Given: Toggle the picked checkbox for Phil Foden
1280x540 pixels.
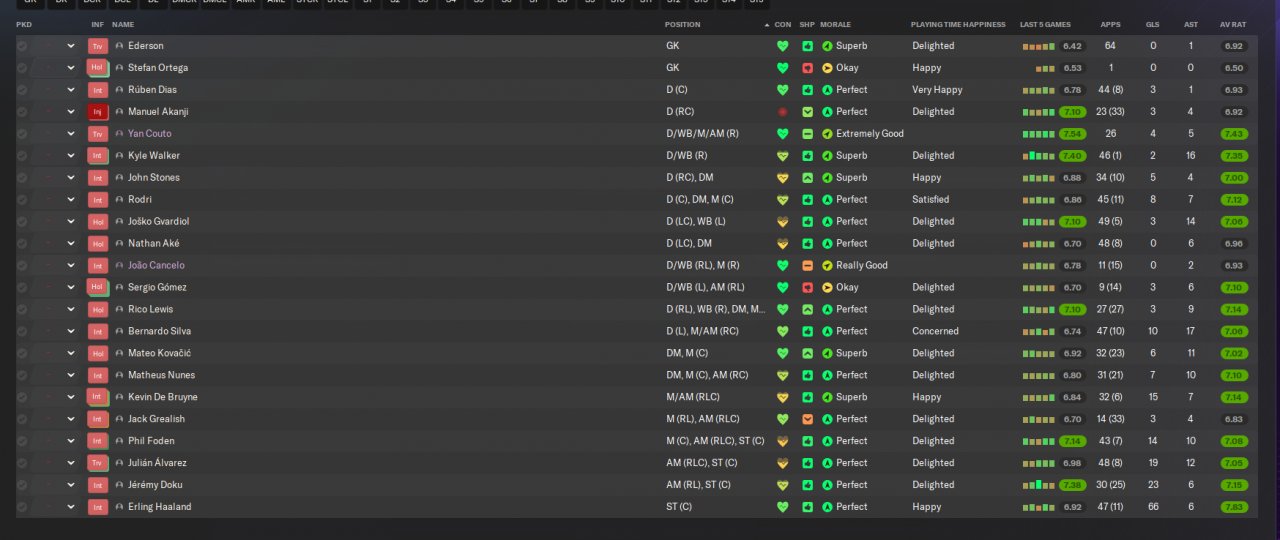Looking at the screenshot, I should (x=22, y=441).
